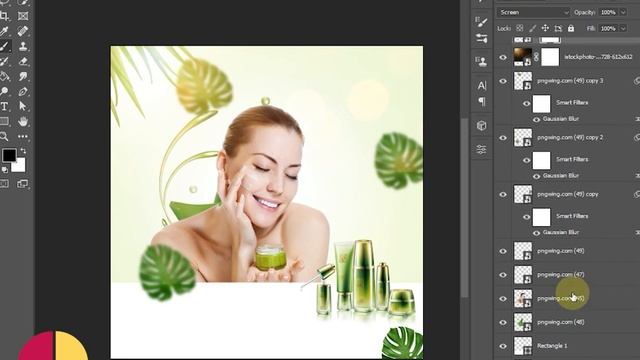This screenshot has width=640, height=360.
Task: Hide Gaussian Blur under copy 2 layer
Action: coord(536,176)
